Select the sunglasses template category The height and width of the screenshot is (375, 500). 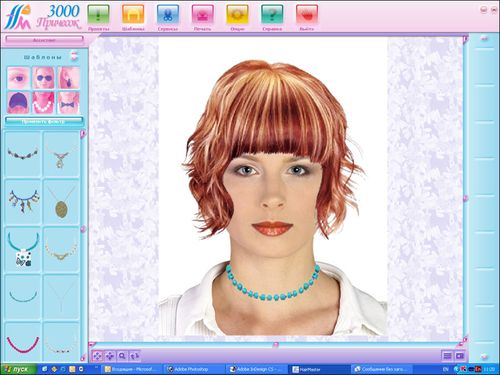(44, 77)
